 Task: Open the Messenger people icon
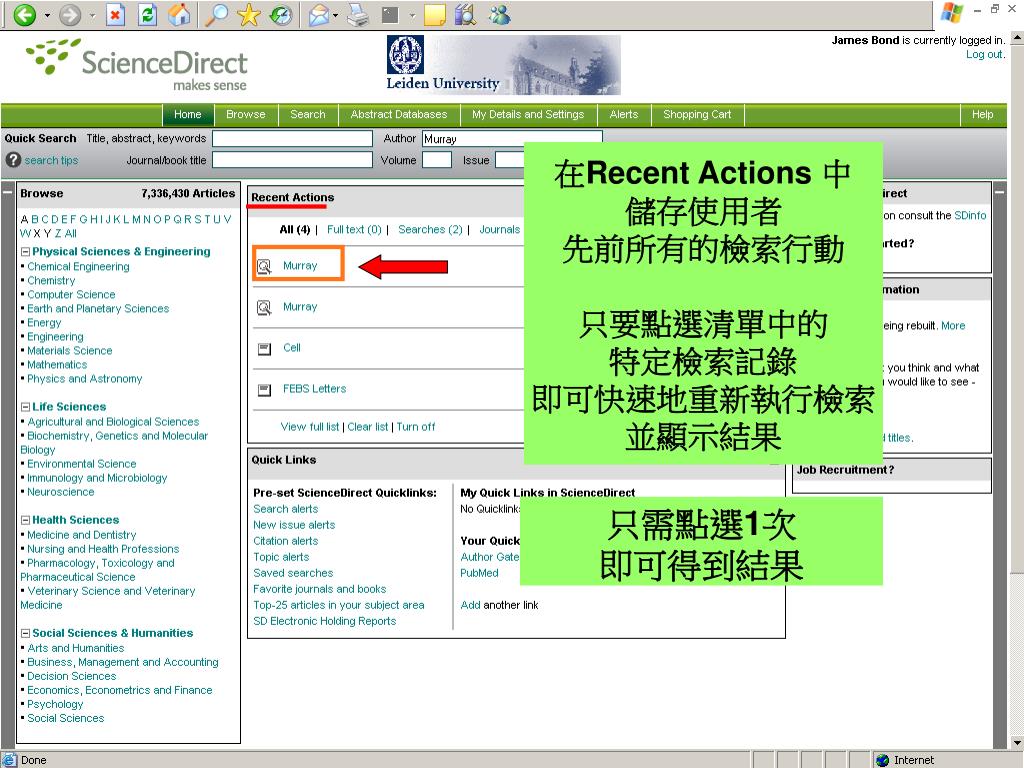(x=500, y=14)
